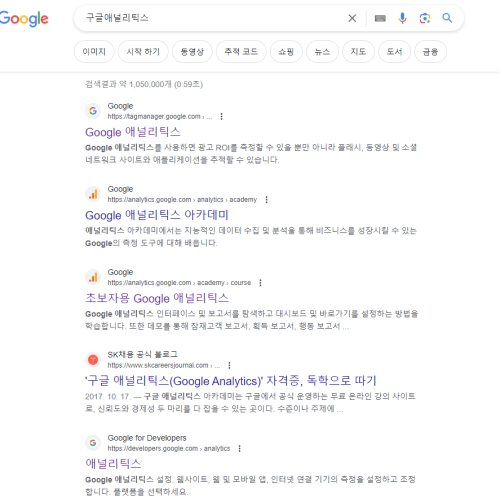Click Google favicon of tagmanager result

pyautogui.click(x=93, y=111)
